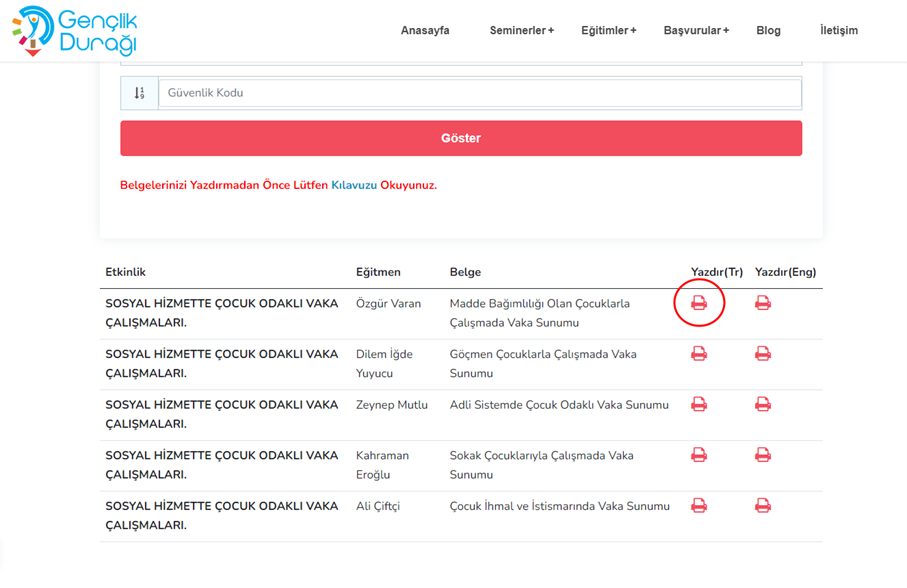Click Adli Sistemde Çocuk Odaklı Vaka Sunumu
The image size is (907, 588).
click(559, 405)
